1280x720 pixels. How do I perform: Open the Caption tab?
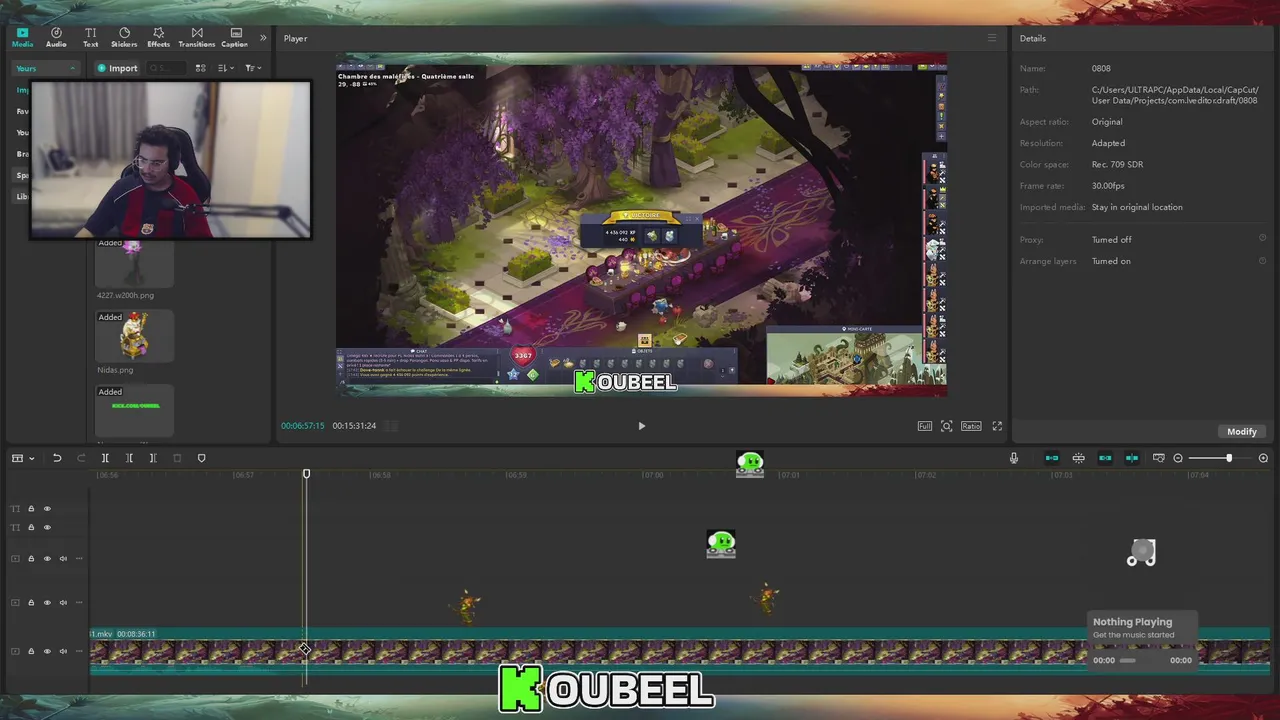pyautogui.click(x=235, y=38)
